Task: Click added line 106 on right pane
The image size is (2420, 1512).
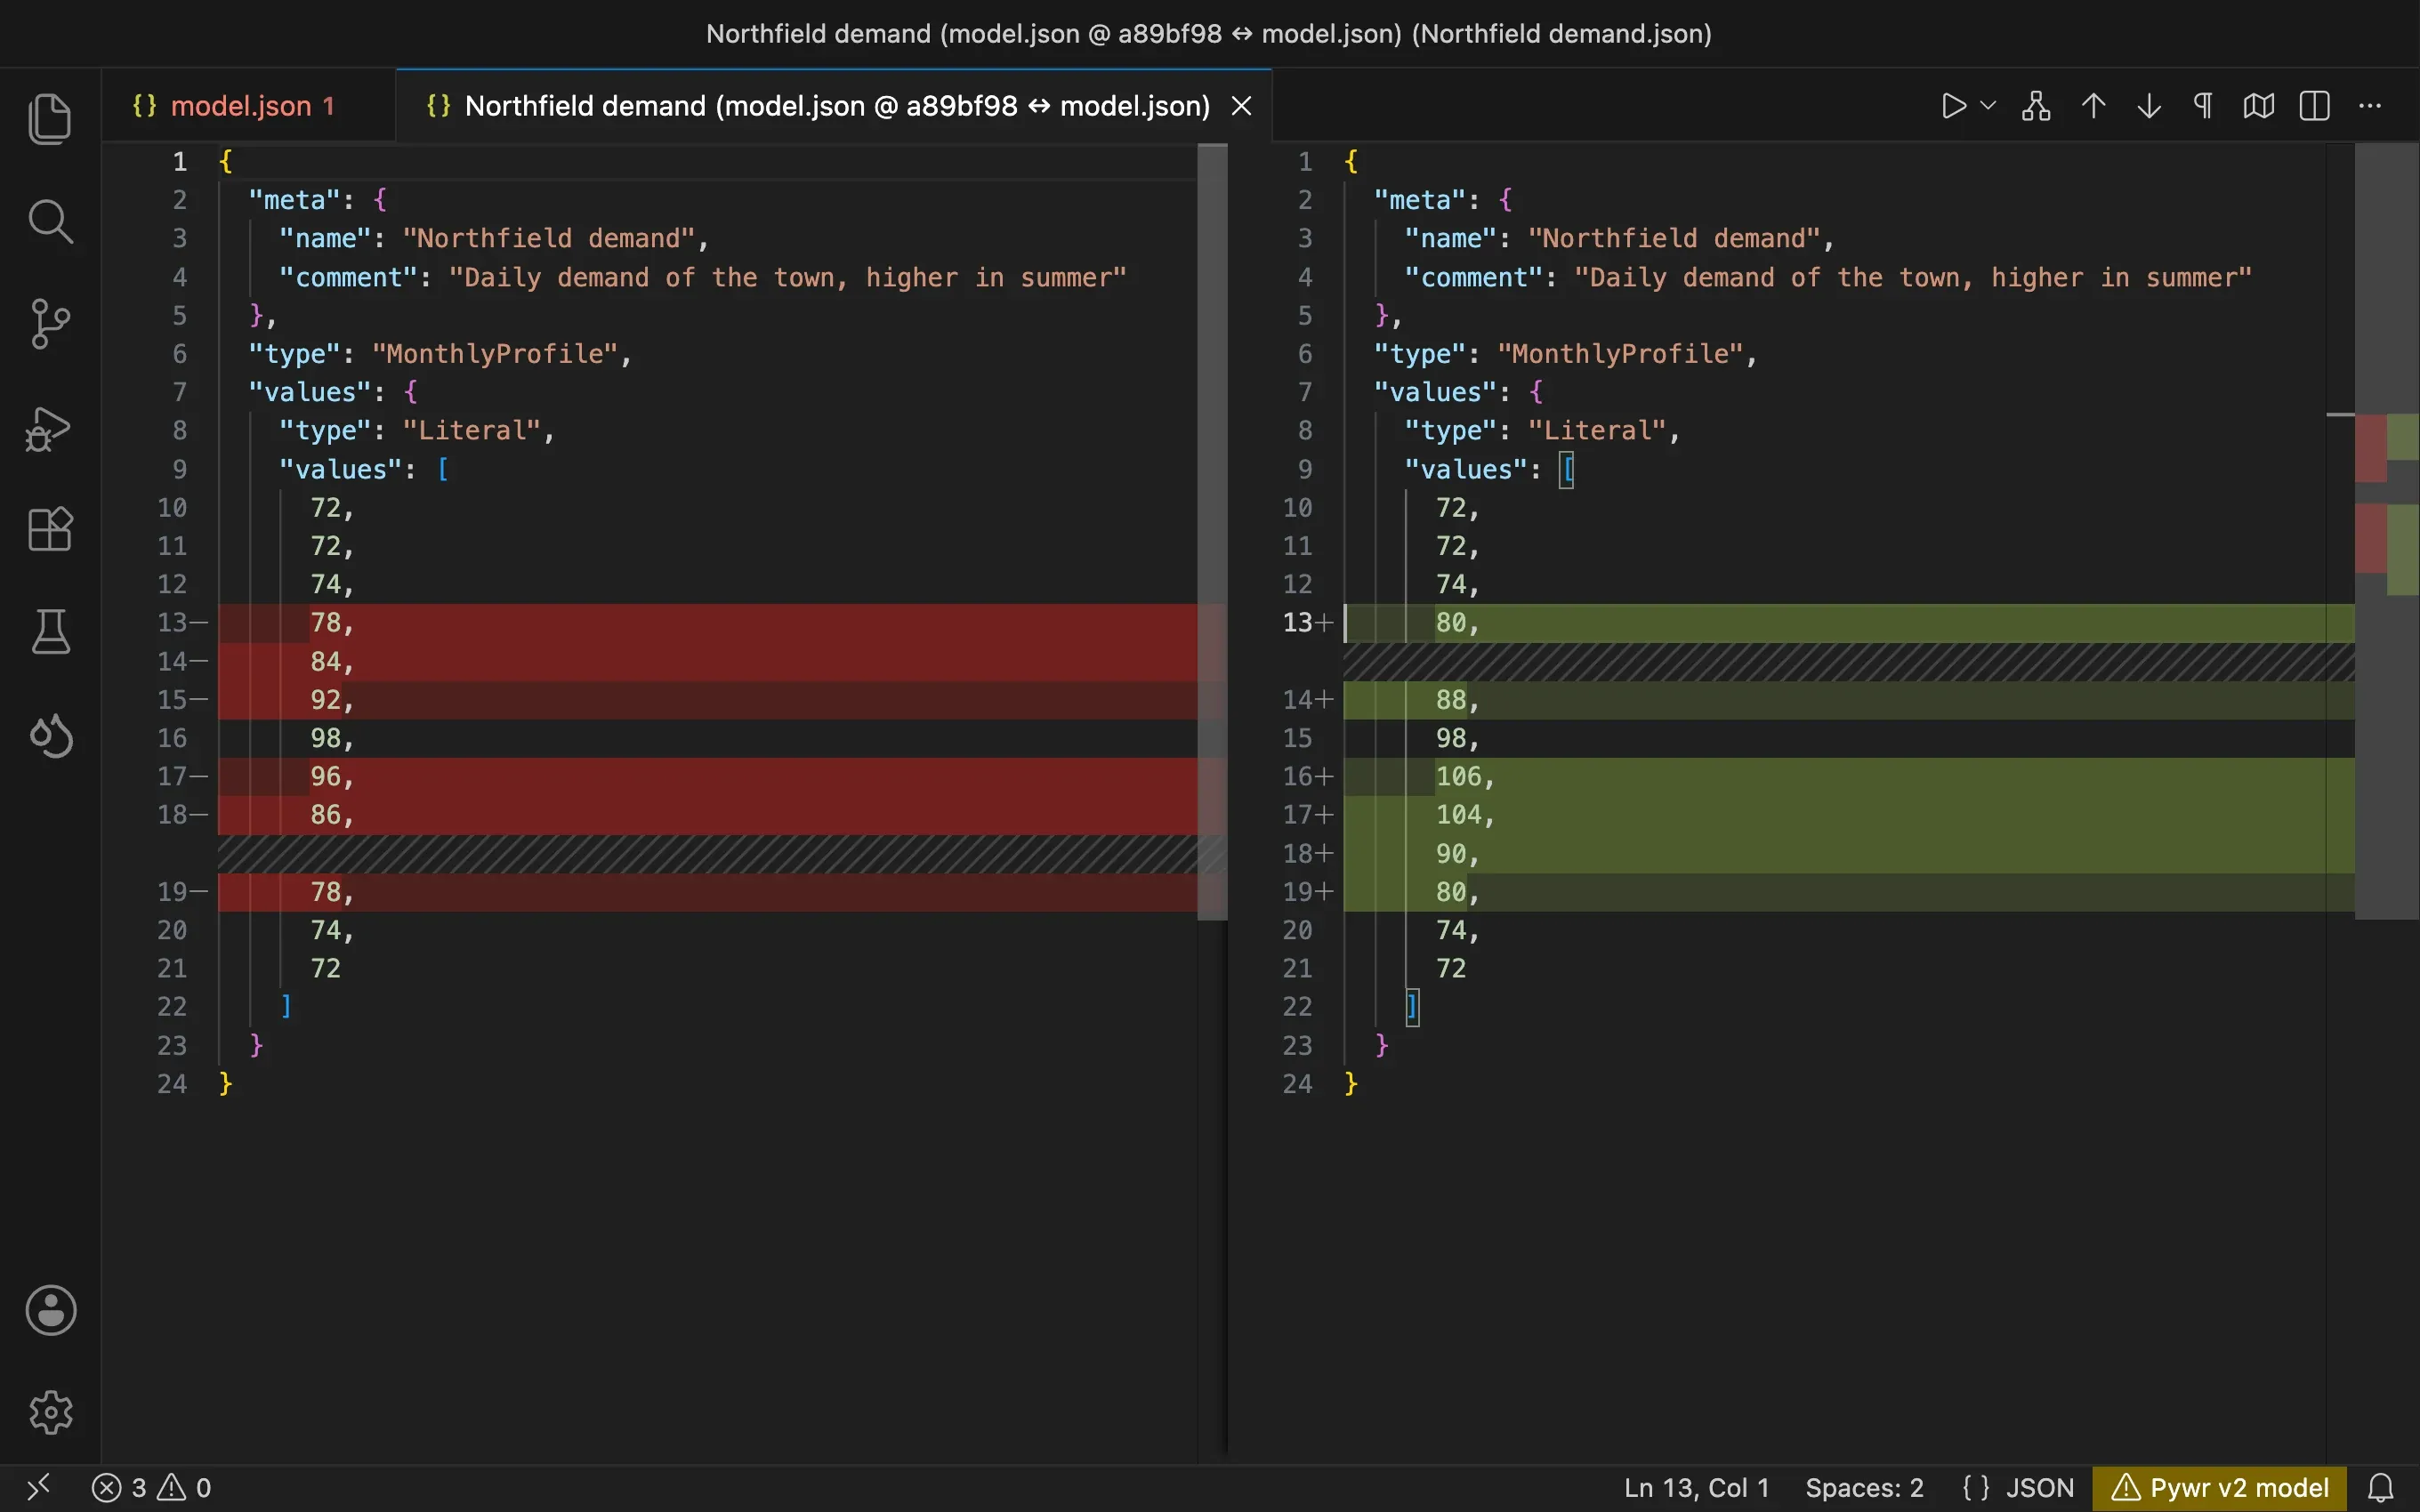Action: pyautogui.click(x=1849, y=776)
